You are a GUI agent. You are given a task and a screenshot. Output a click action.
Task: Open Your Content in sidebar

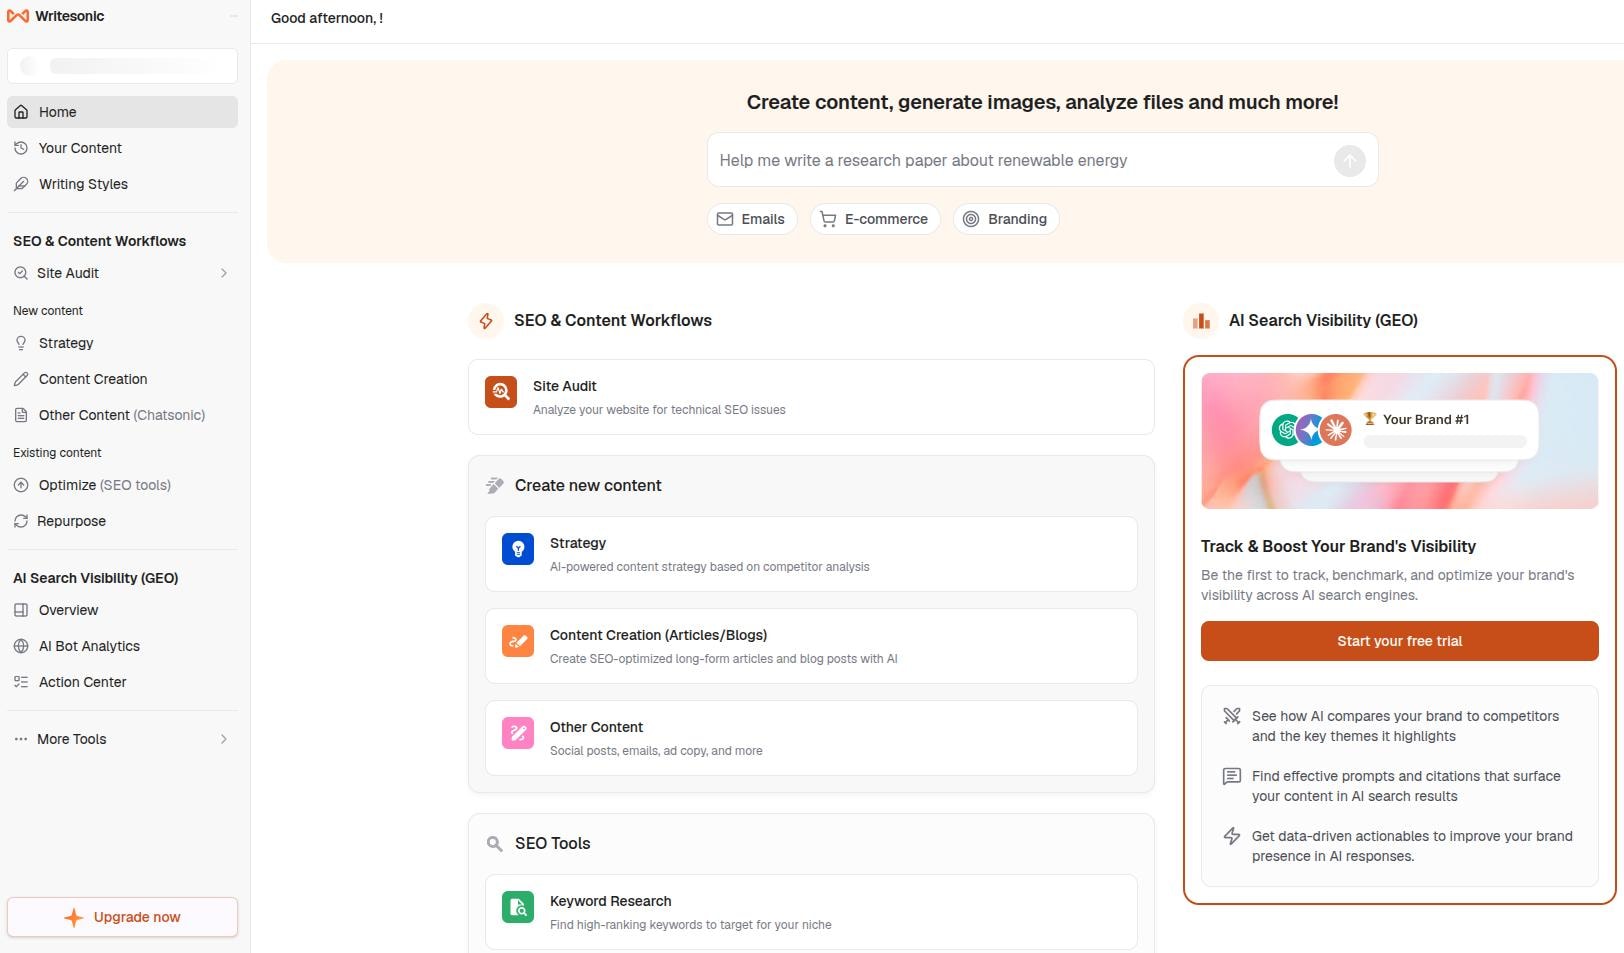pos(122,148)
